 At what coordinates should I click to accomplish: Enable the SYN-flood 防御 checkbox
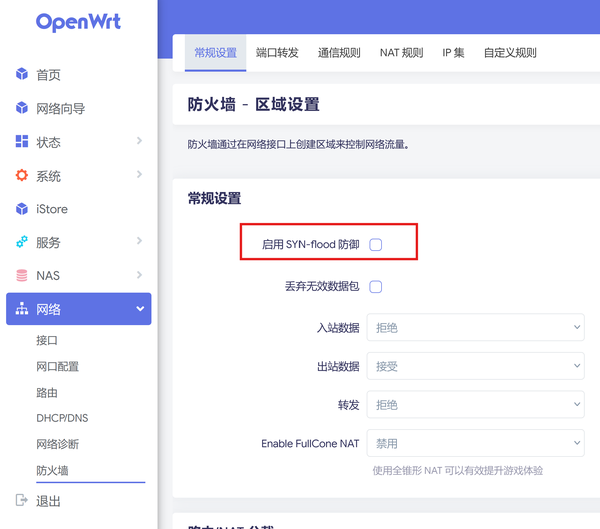coord(375,245)
